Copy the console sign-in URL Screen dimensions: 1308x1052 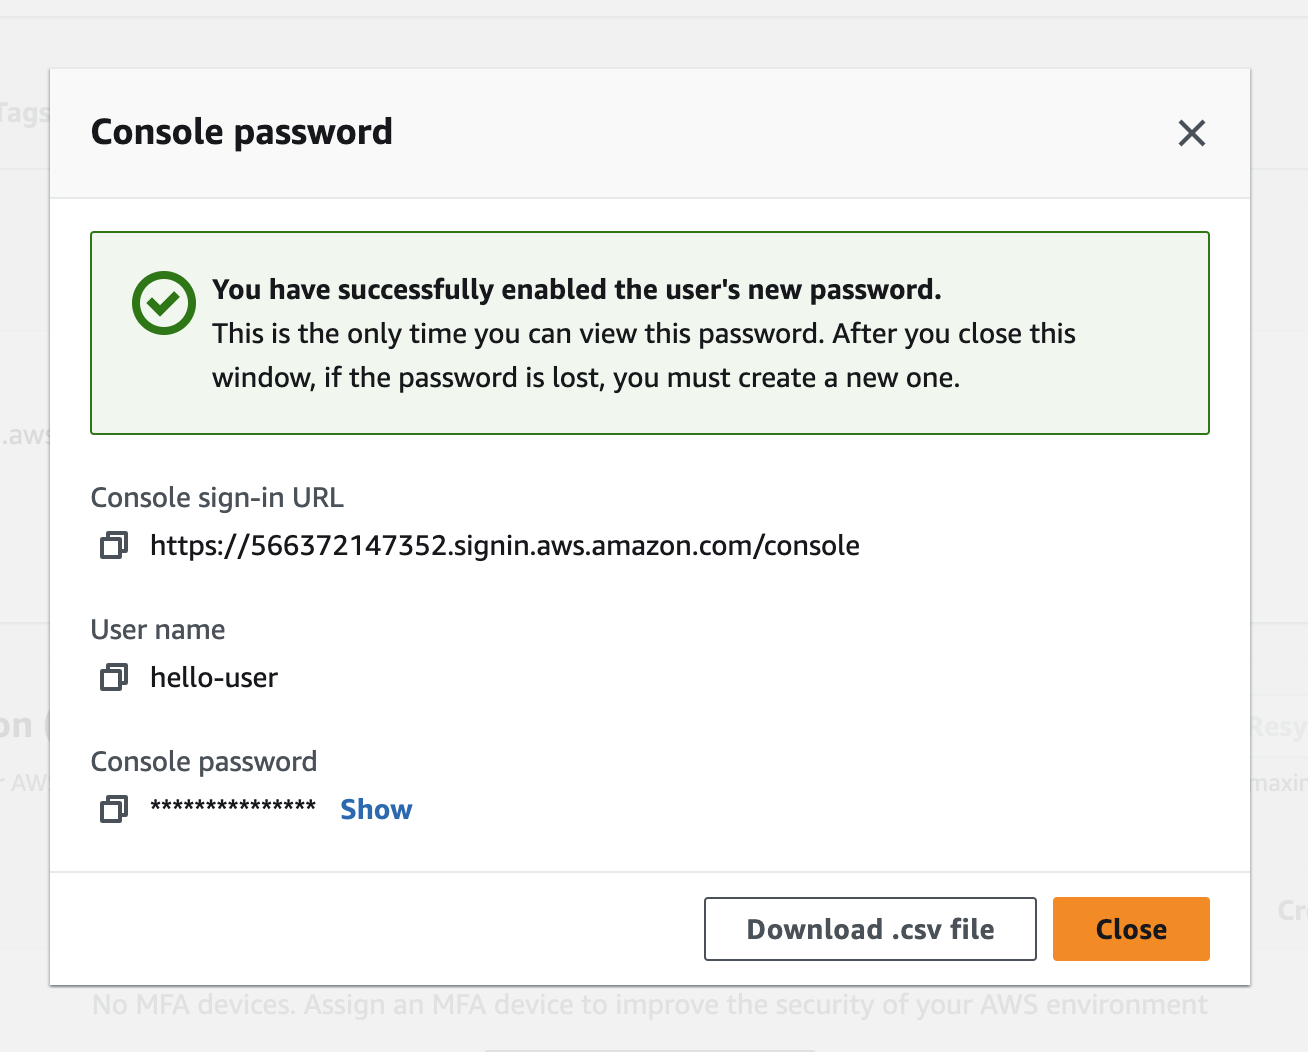(114, 545)
